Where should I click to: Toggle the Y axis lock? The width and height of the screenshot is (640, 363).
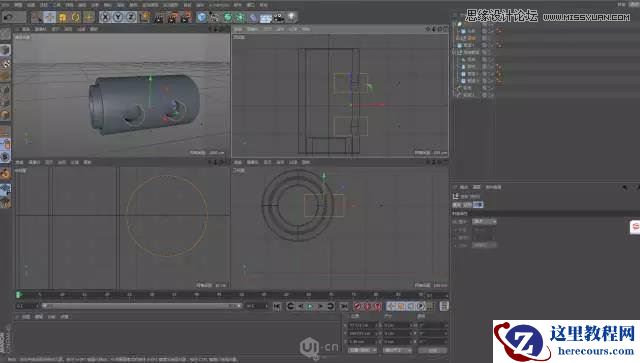pos(118,17)
